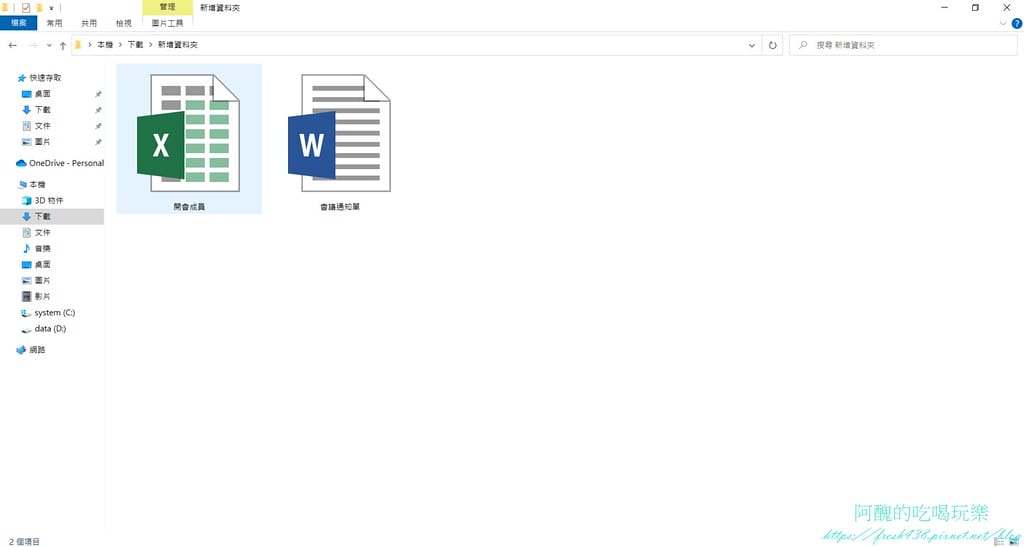Expand the ribbon with the chevron
The height and width of the screenshot is (547, 1024).
[1004, 23]
